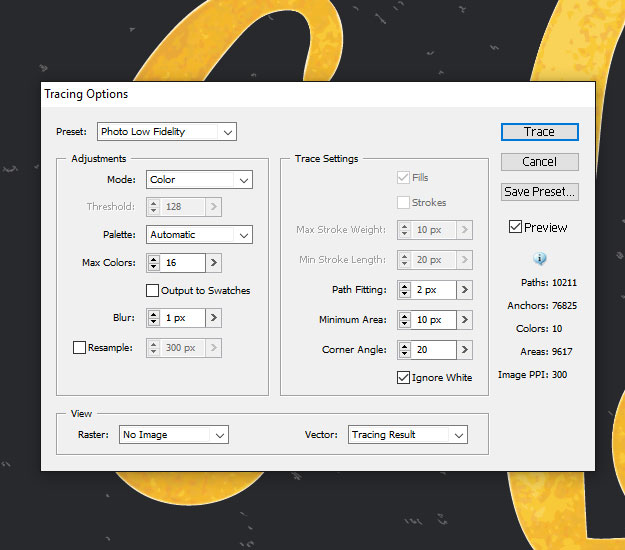Toggle the Preview checkbox
The width and height of the screenshot is (625, 550).
515,227
